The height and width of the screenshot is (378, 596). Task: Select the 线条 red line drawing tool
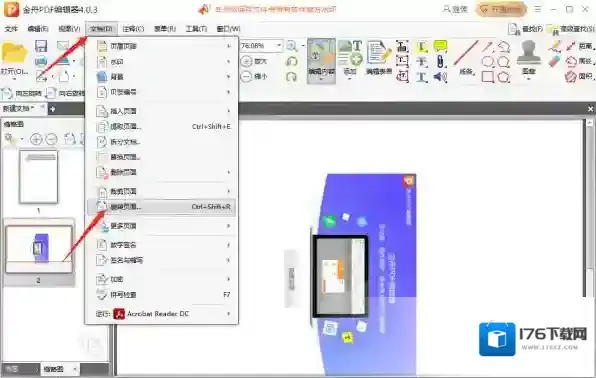click(x=466, y=58)
